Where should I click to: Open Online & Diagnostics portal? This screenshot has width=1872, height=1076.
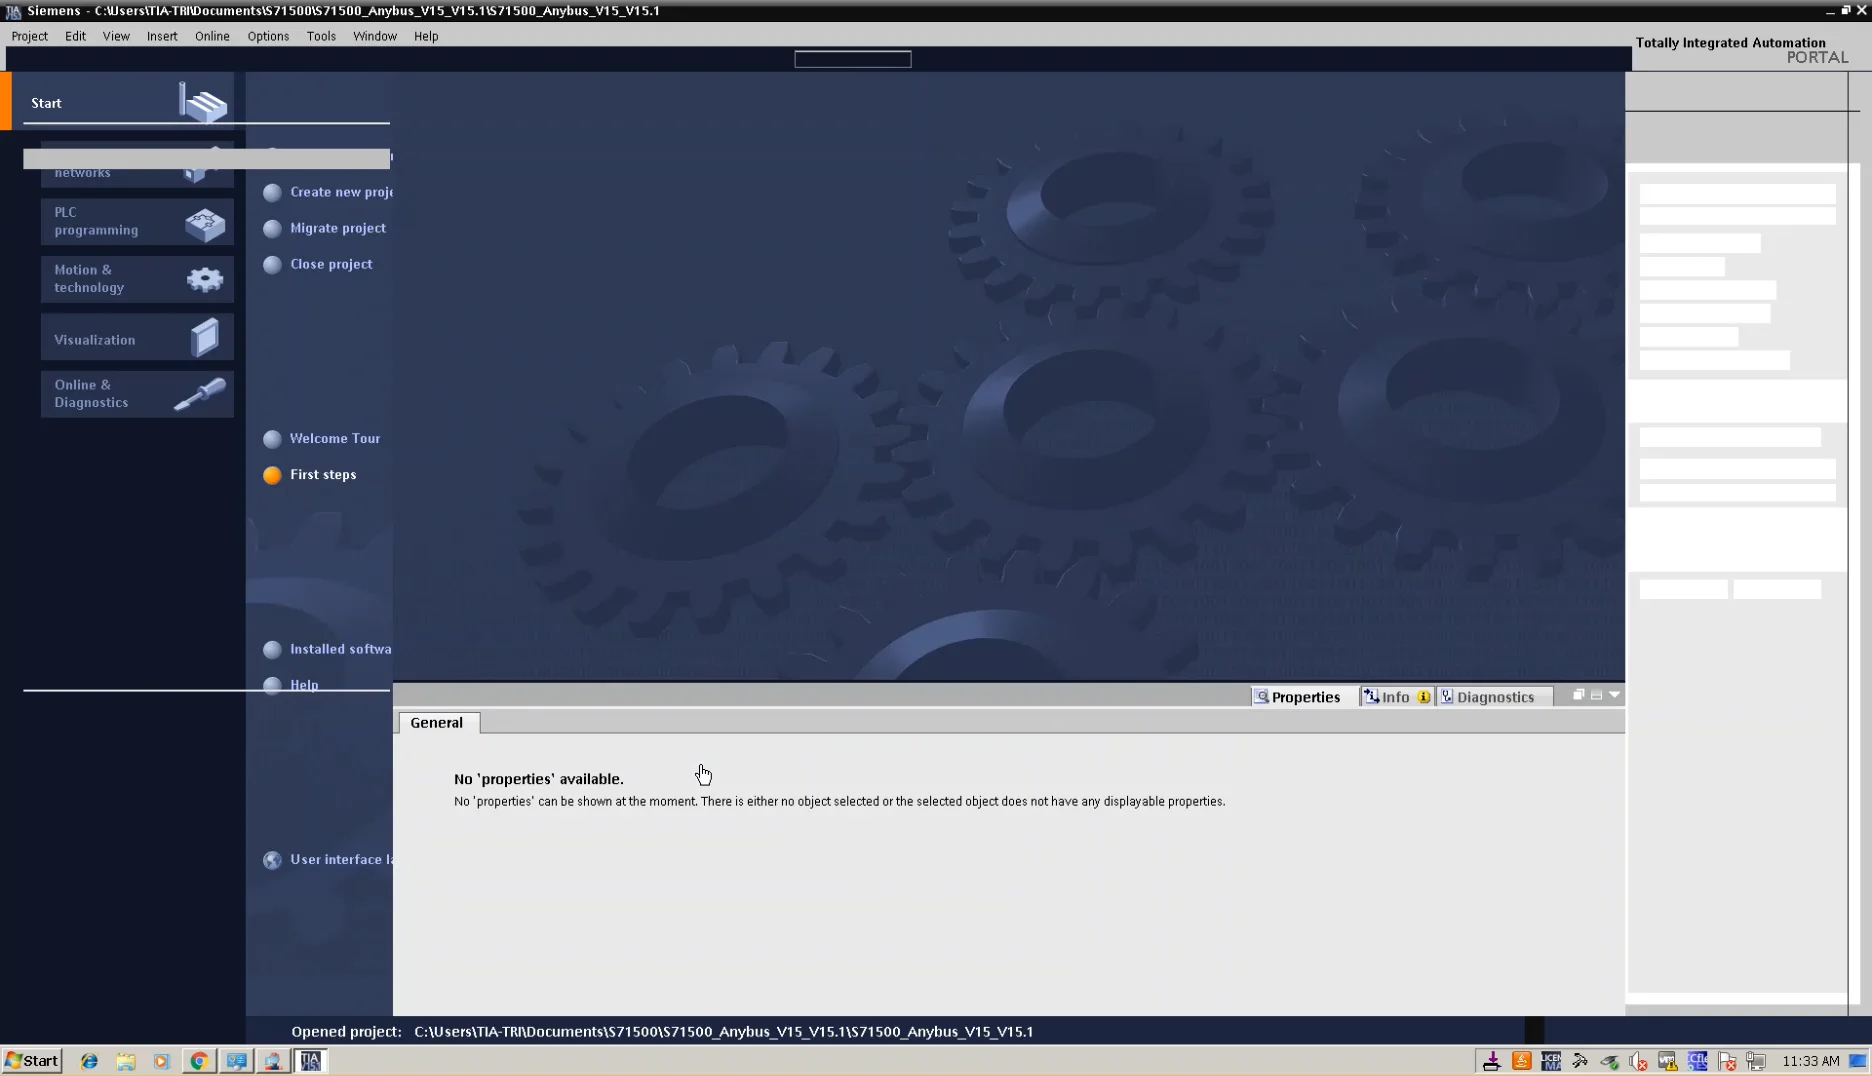(136, 394)
